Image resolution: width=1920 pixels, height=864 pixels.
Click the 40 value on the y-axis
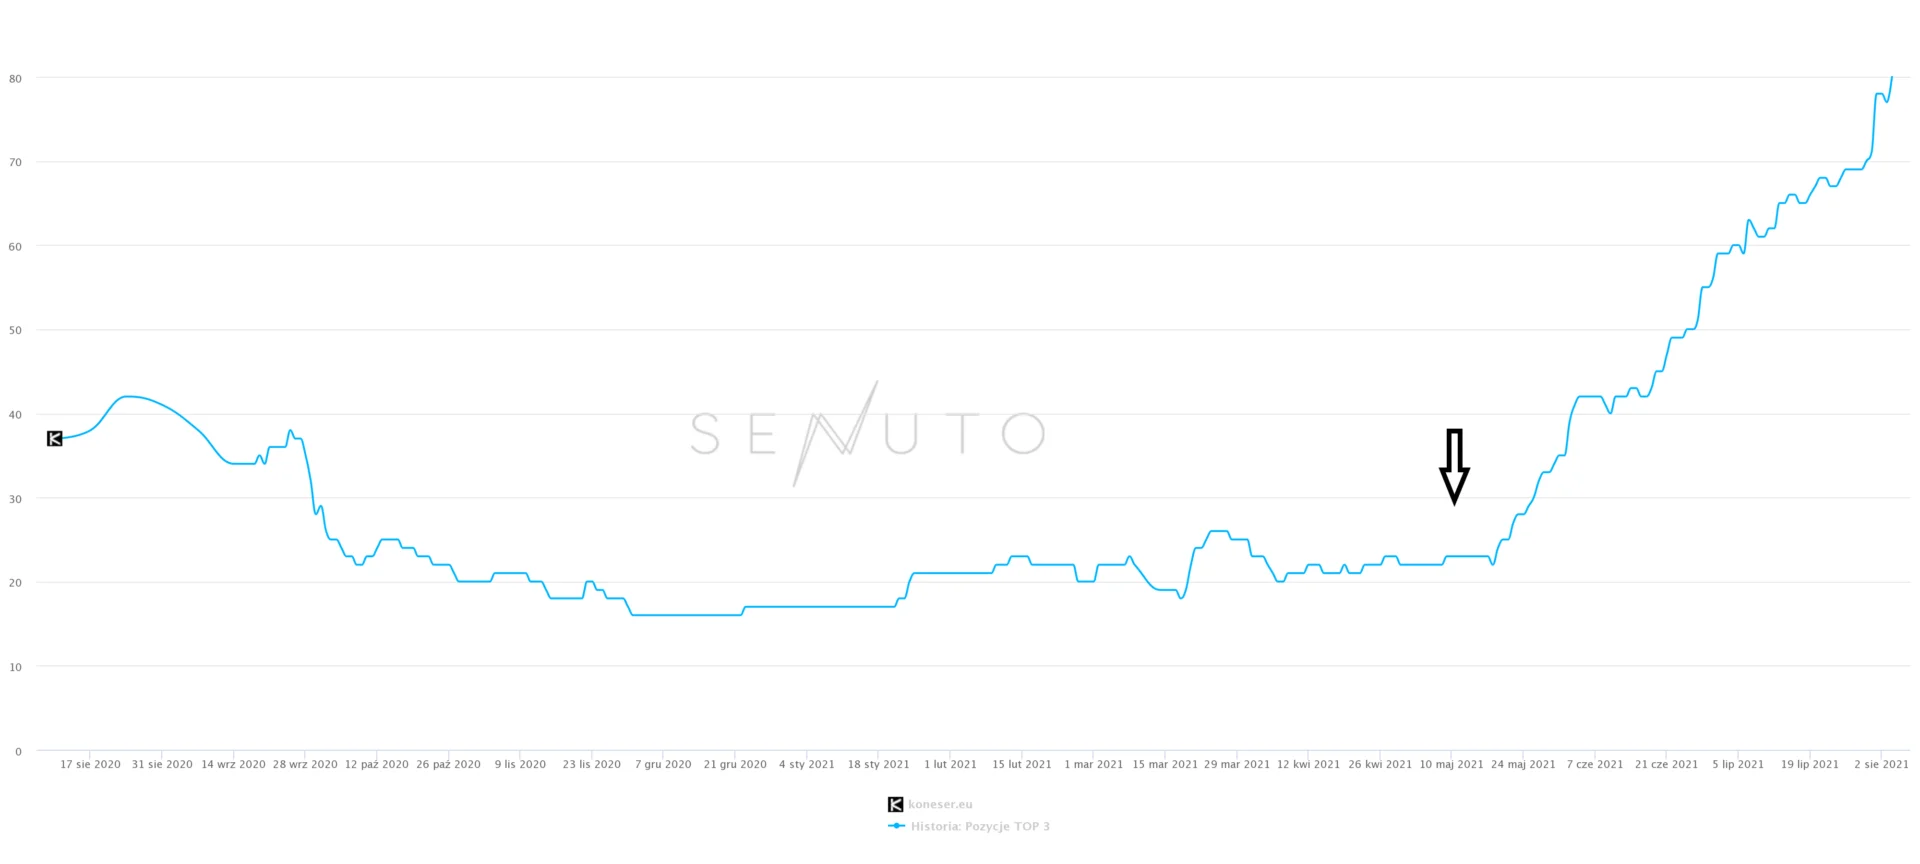point(15,414)
